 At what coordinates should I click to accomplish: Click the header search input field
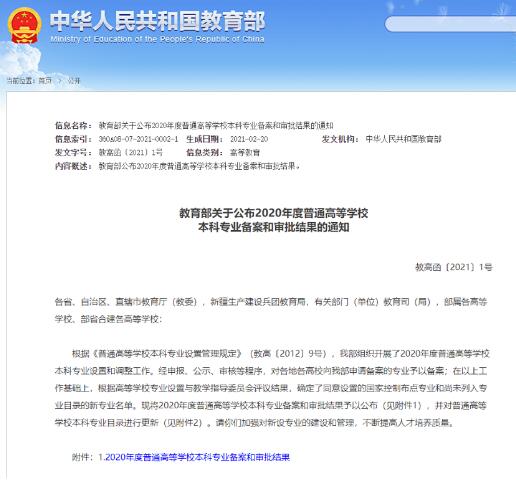click(450, 24)
